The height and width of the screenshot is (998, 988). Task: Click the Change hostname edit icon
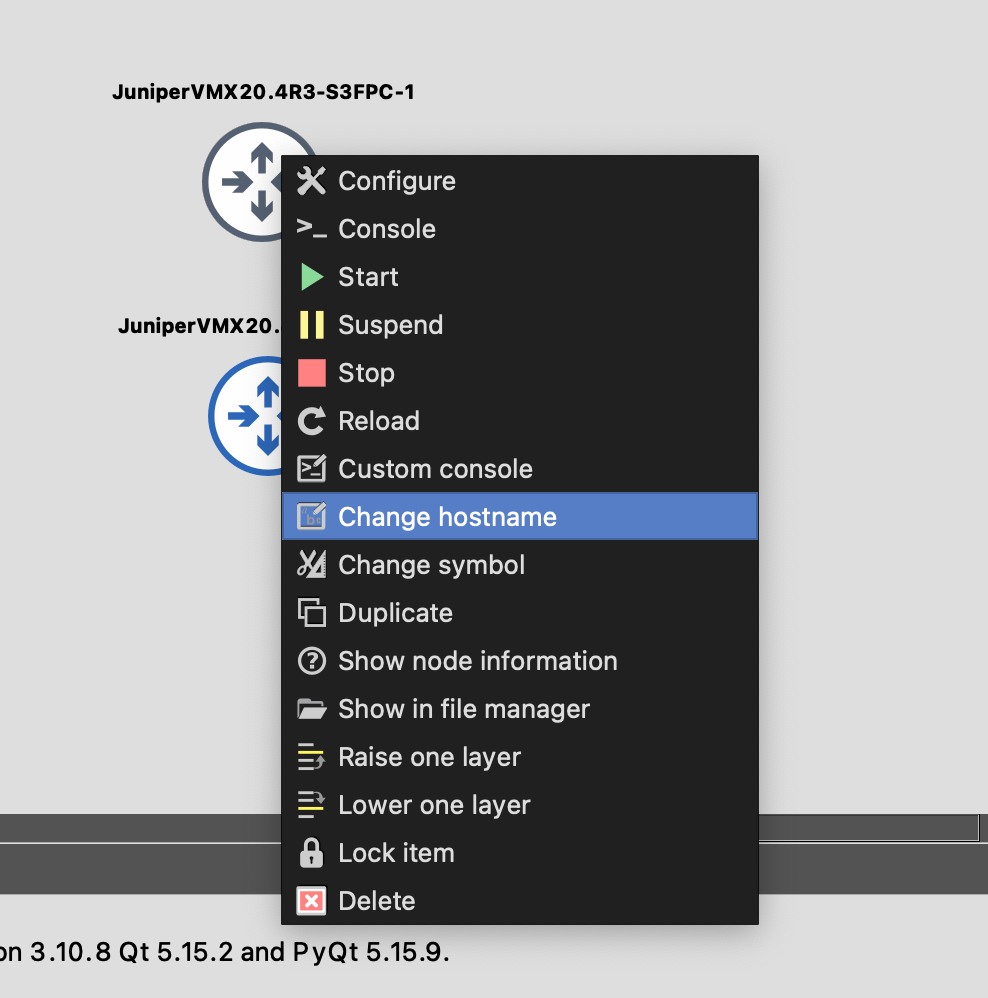point(311,516)
